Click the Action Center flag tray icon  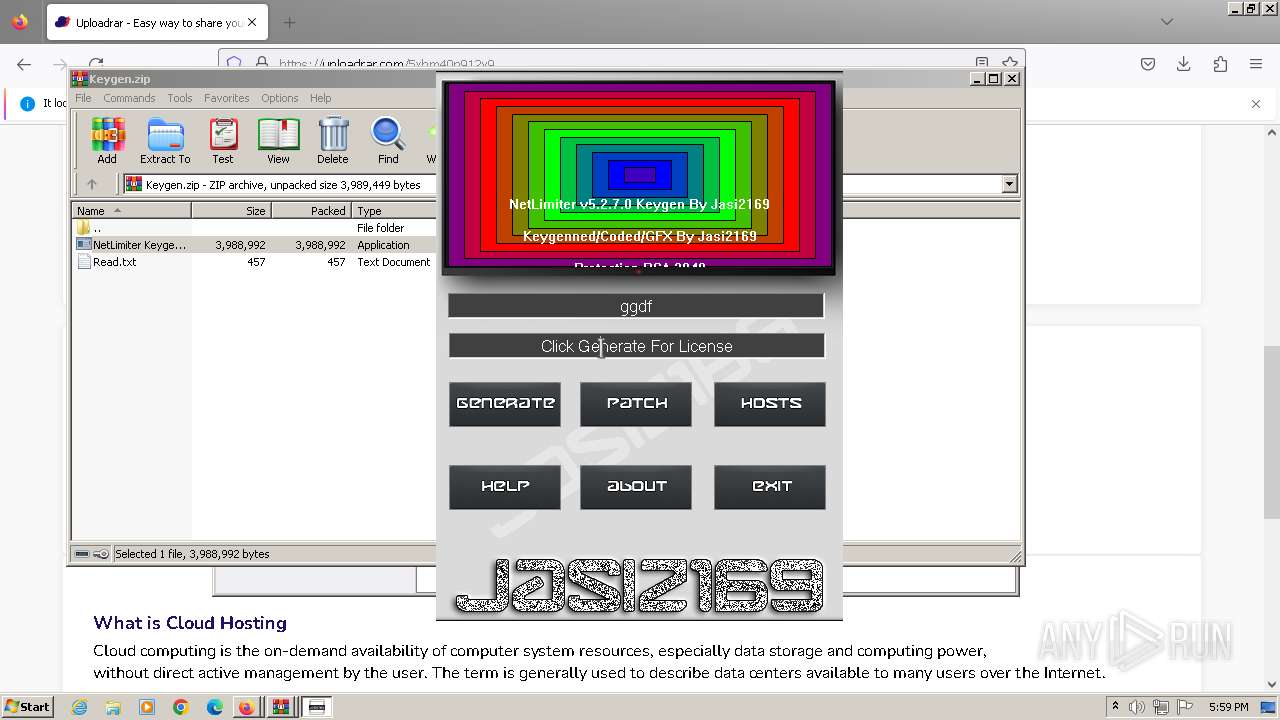point(1184,707)
